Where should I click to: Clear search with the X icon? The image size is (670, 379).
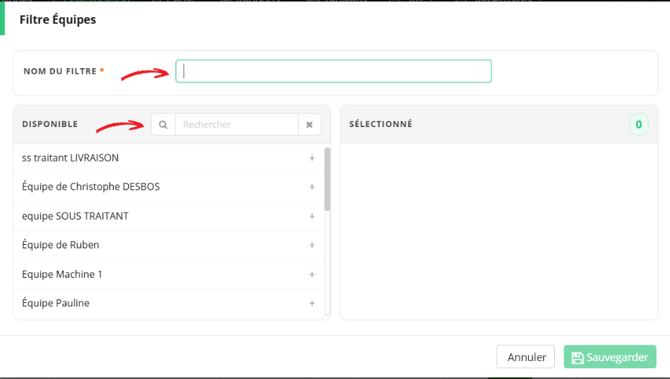pos(309,124)
